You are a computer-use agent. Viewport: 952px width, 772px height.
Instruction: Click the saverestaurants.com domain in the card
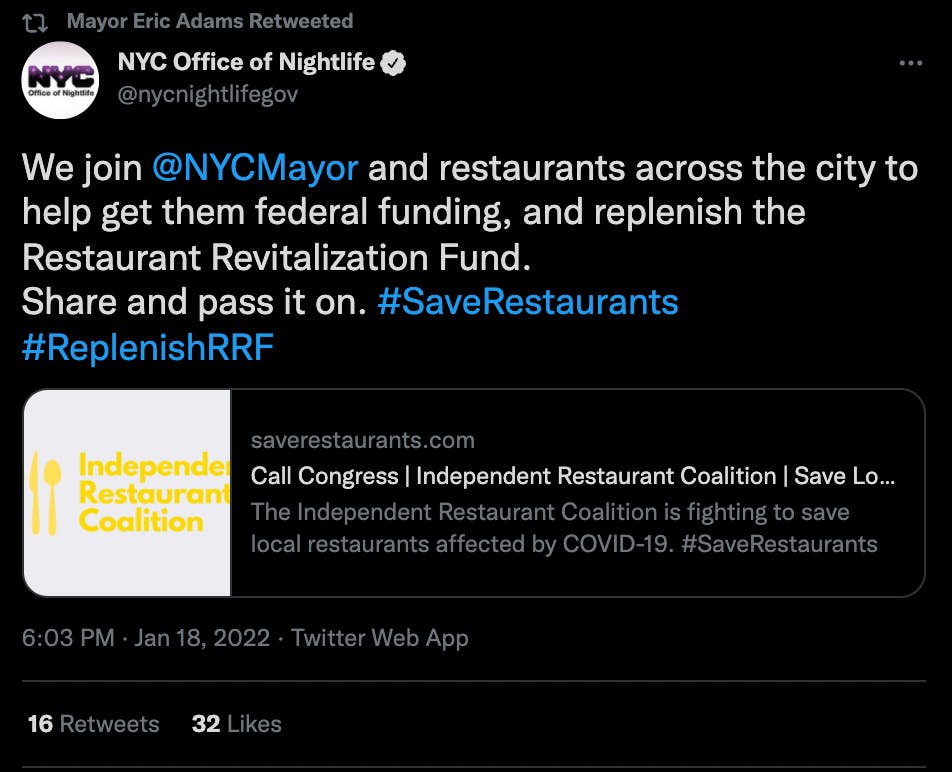pos(363,440)
